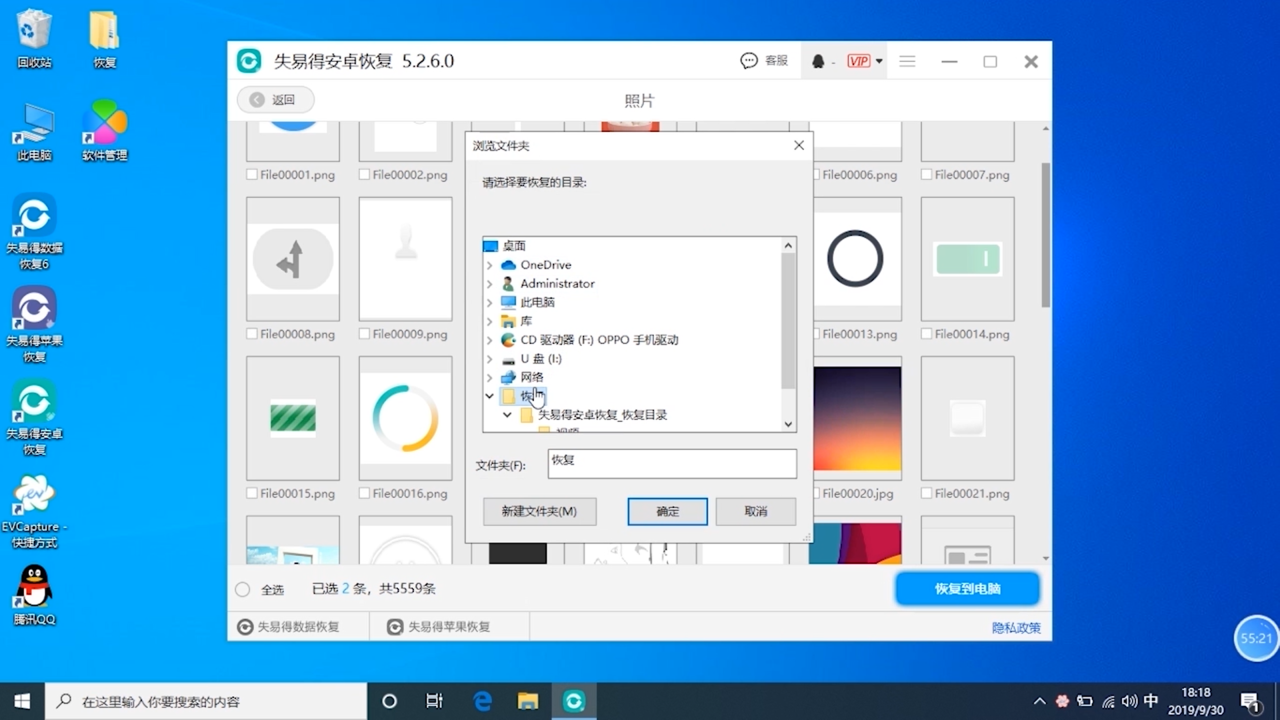Click 新建文件夹(M) button
Viewport: 1280px width, 720px height.
pyautogui.click(x=539, y=511)
